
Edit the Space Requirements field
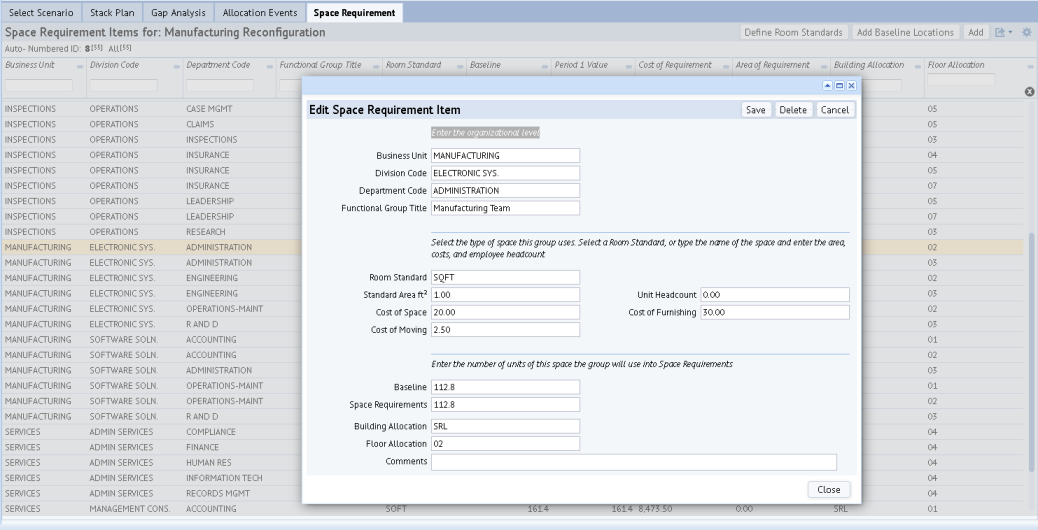505,404
